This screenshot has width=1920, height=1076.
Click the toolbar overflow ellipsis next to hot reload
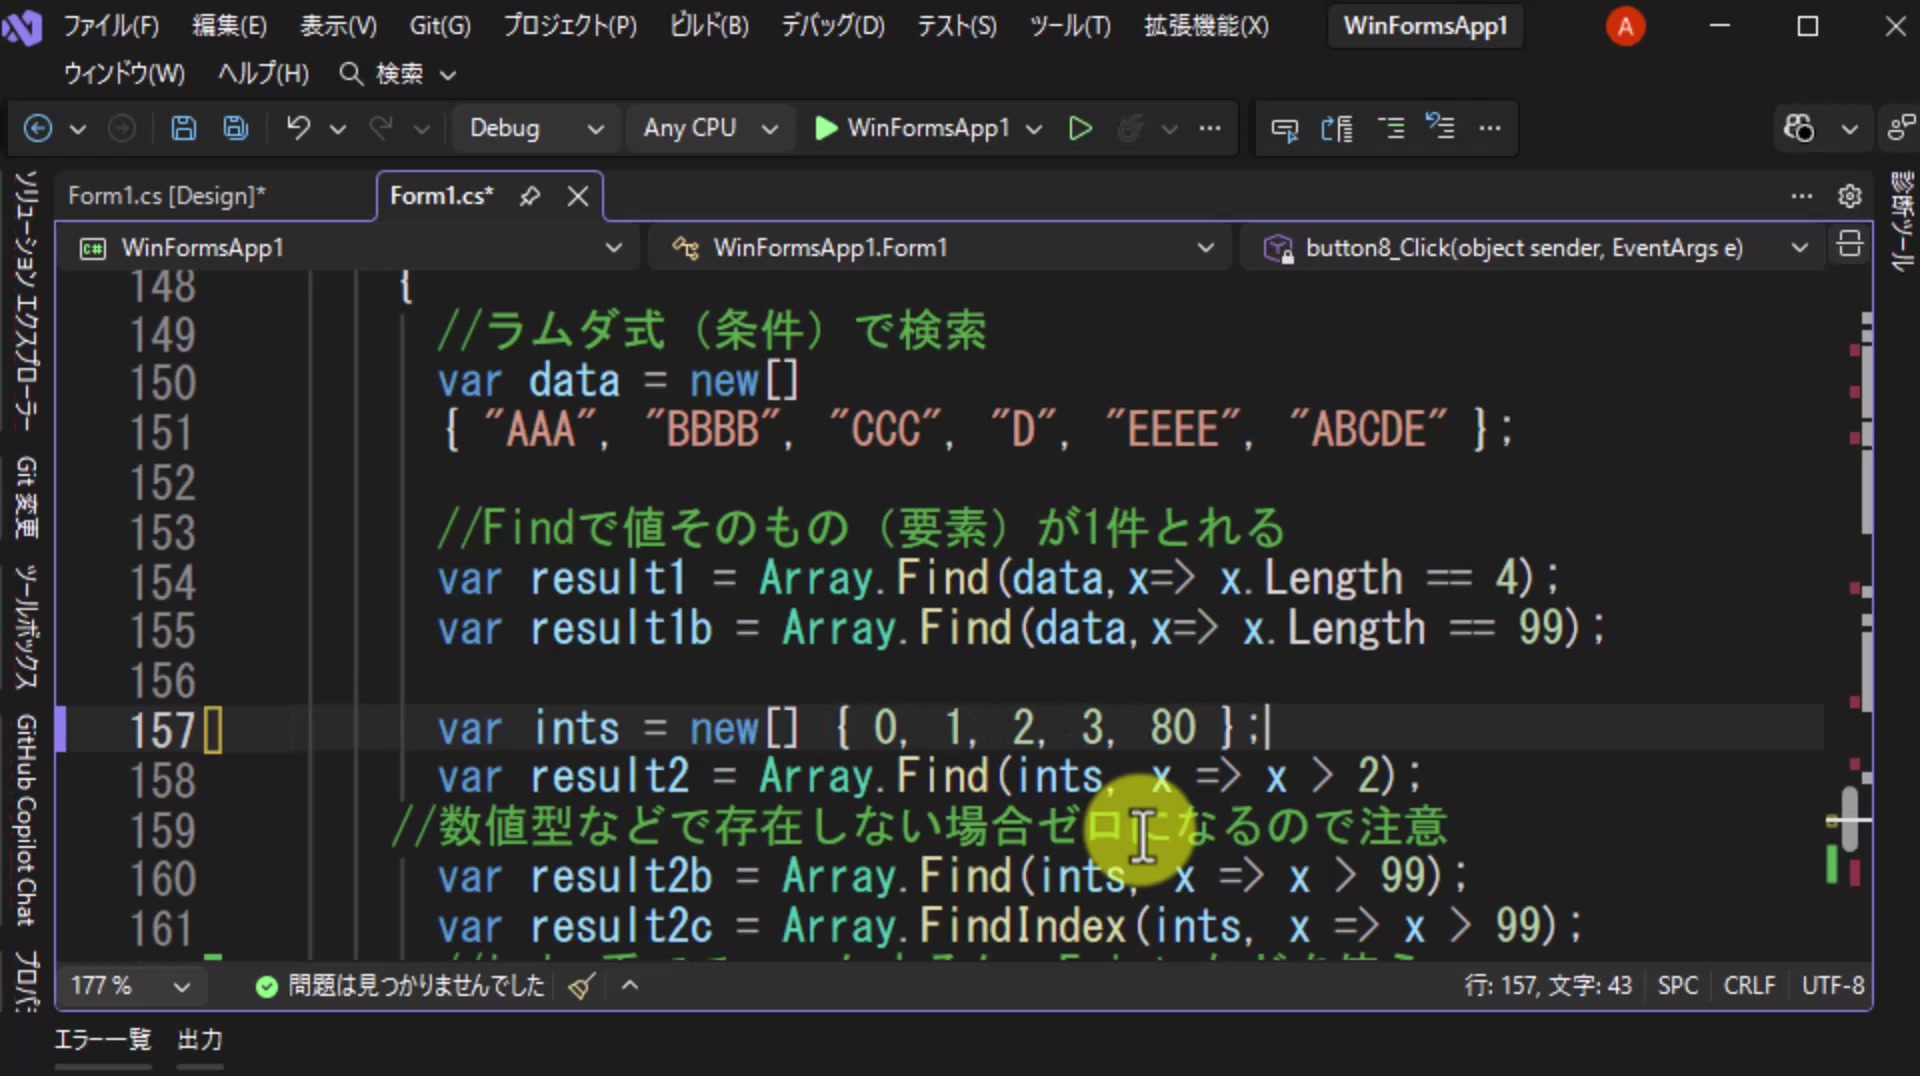(1210, 128)
